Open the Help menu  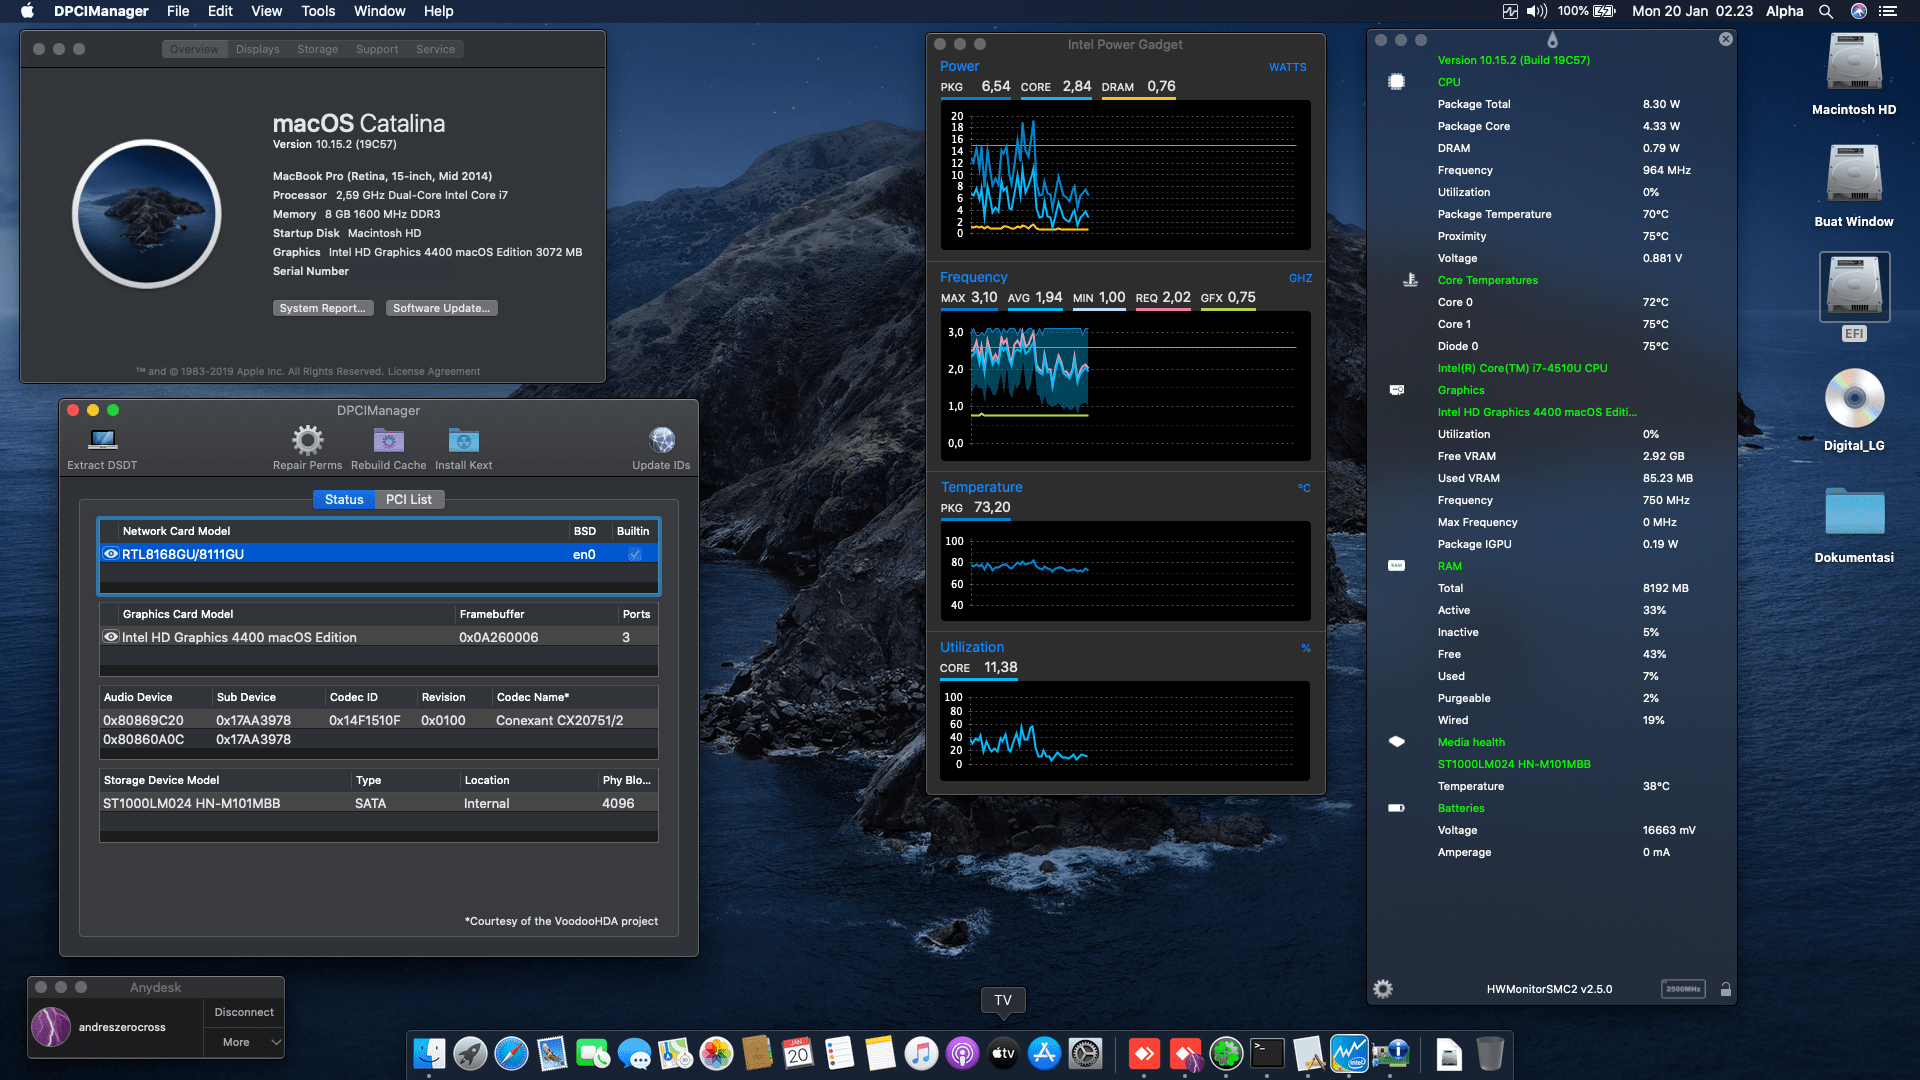click(x=438, y=11)
